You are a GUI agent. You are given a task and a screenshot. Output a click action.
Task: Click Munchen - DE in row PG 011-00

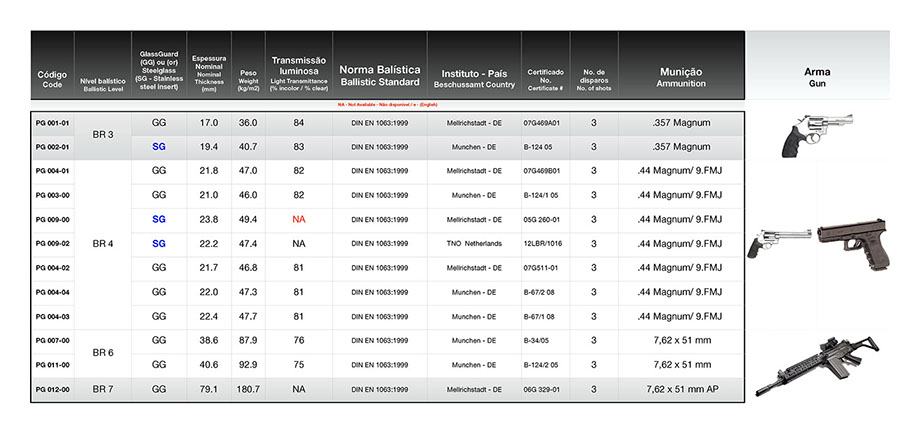pos(474,365)
